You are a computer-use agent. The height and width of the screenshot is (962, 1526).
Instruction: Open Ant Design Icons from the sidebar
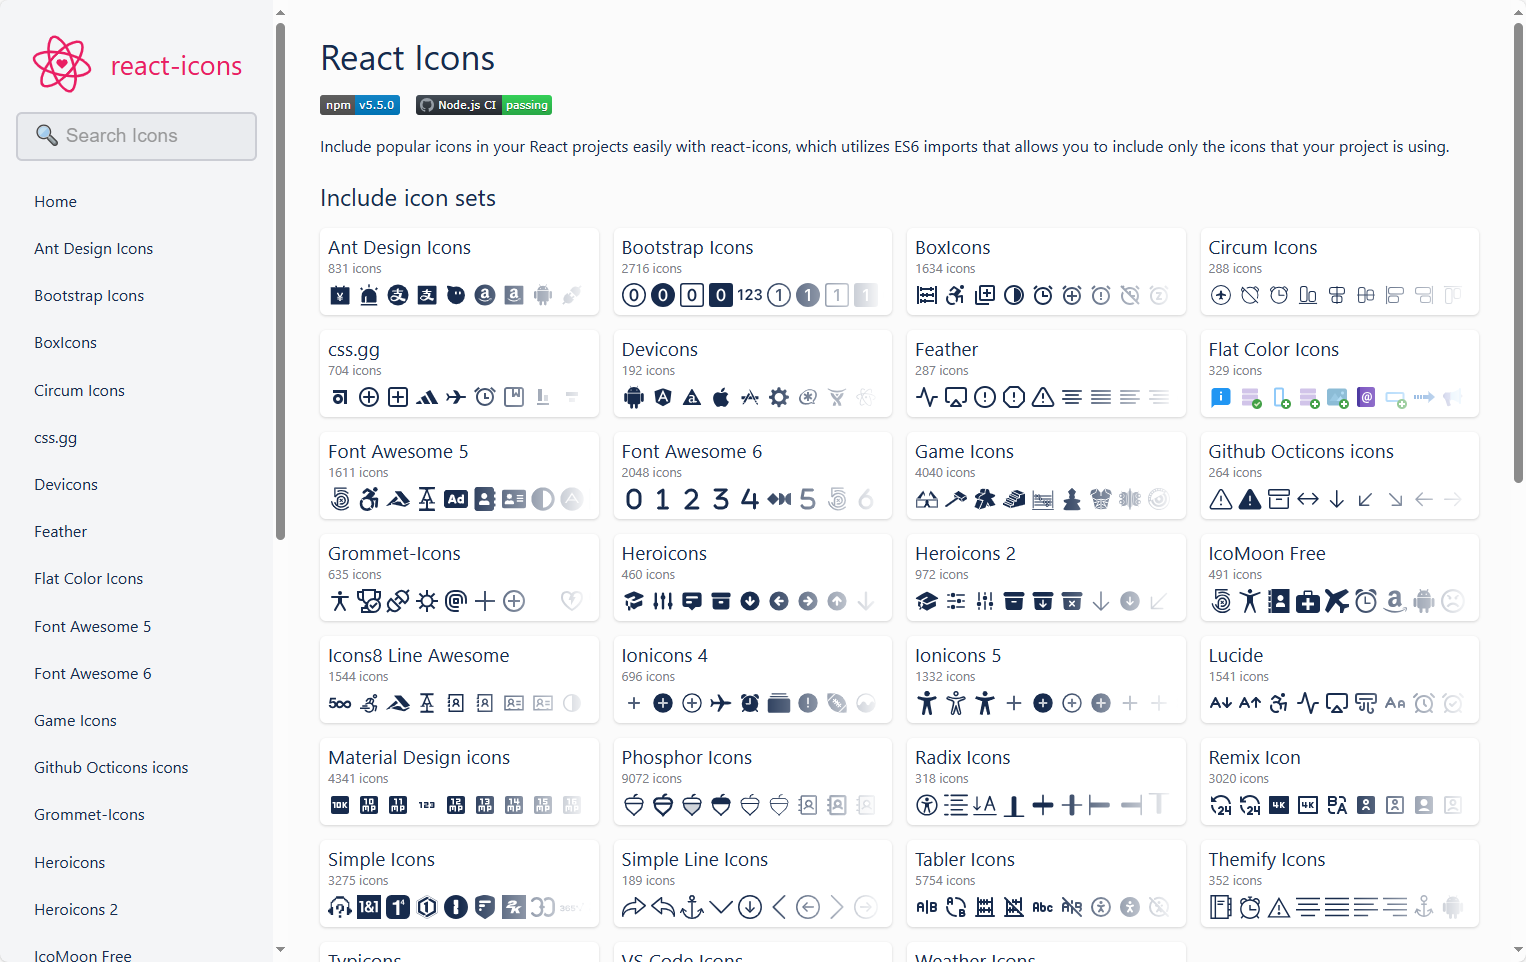(x=93, y=248)
